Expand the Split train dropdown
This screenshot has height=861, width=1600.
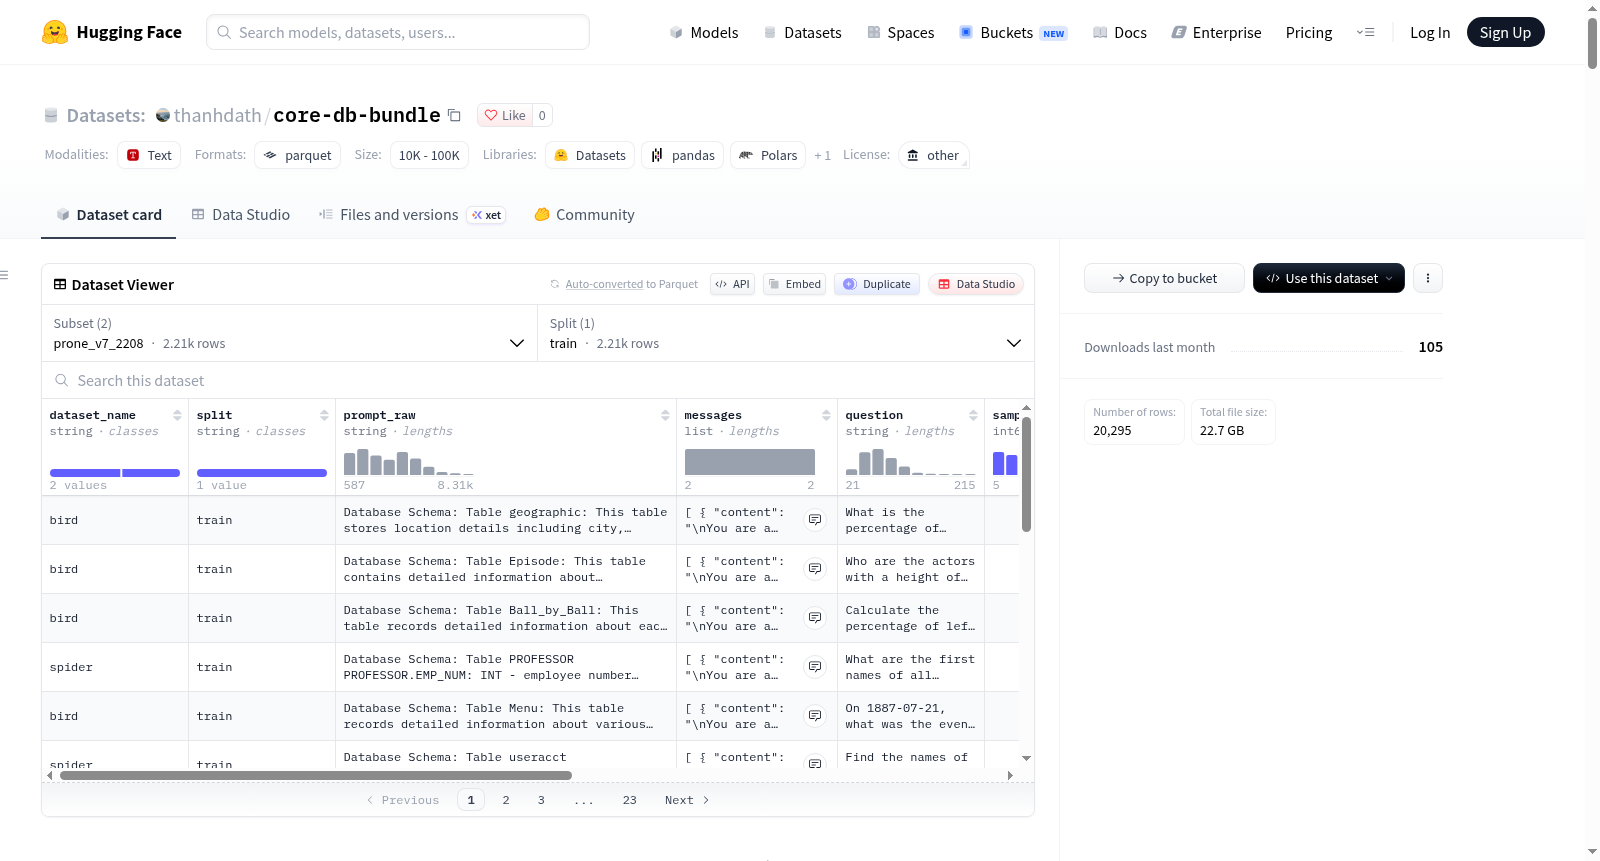click(785, 333)
